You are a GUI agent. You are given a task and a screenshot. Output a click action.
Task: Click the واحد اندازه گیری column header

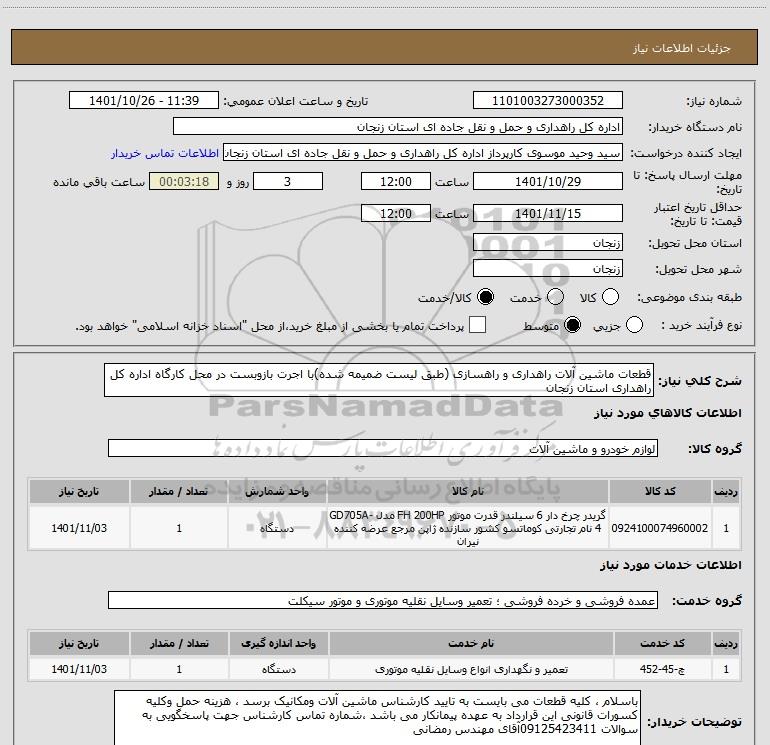pyautogui.click(x=278, y=643)
